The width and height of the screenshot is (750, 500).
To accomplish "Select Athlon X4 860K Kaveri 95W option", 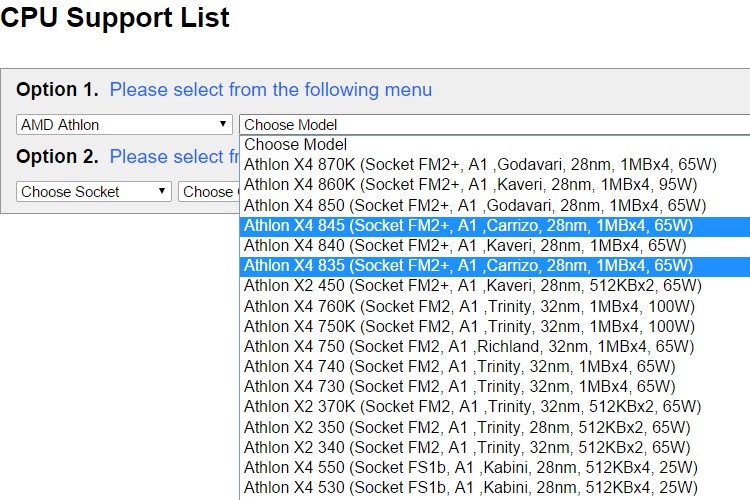I will [495, 185].
